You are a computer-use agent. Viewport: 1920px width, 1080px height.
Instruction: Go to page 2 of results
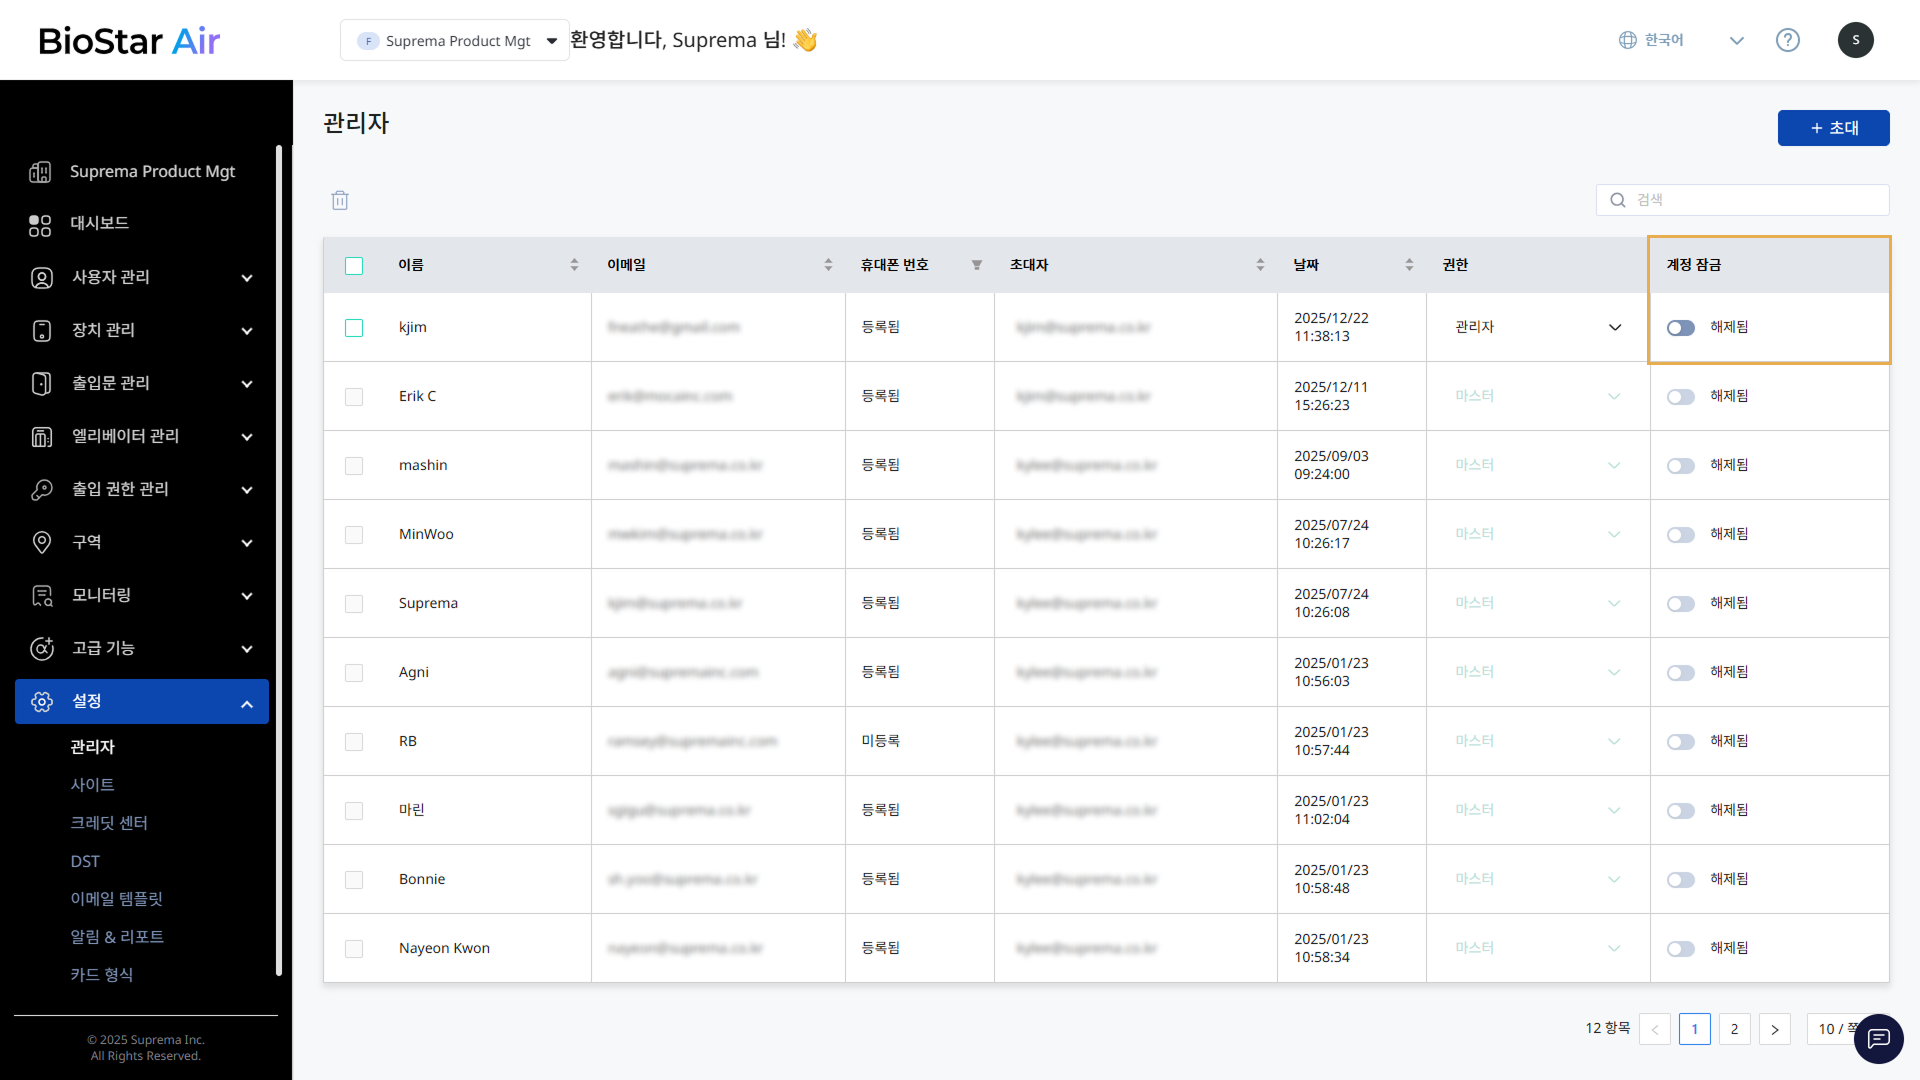[x=1734, y=1029]
